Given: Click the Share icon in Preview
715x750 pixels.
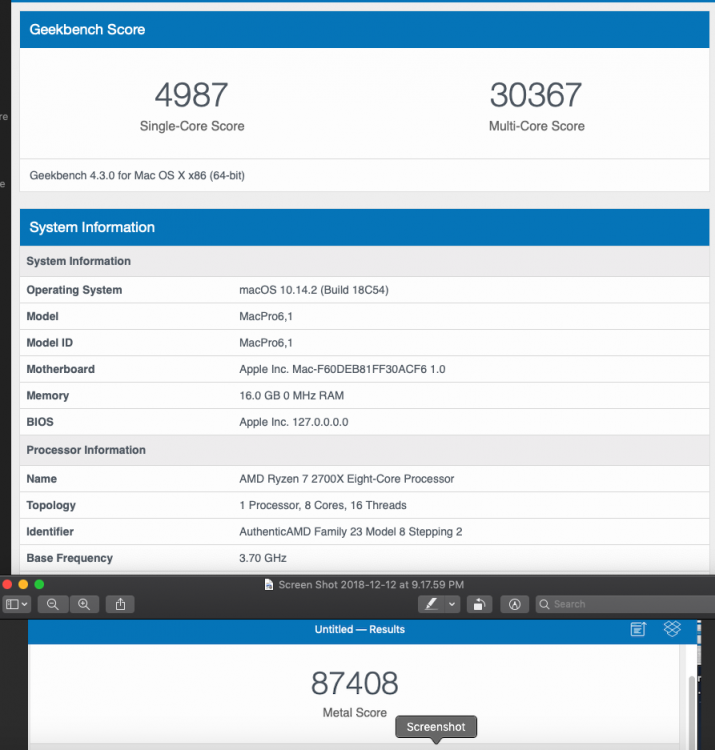Looking at the screenshot, I should tap(120, 604).
